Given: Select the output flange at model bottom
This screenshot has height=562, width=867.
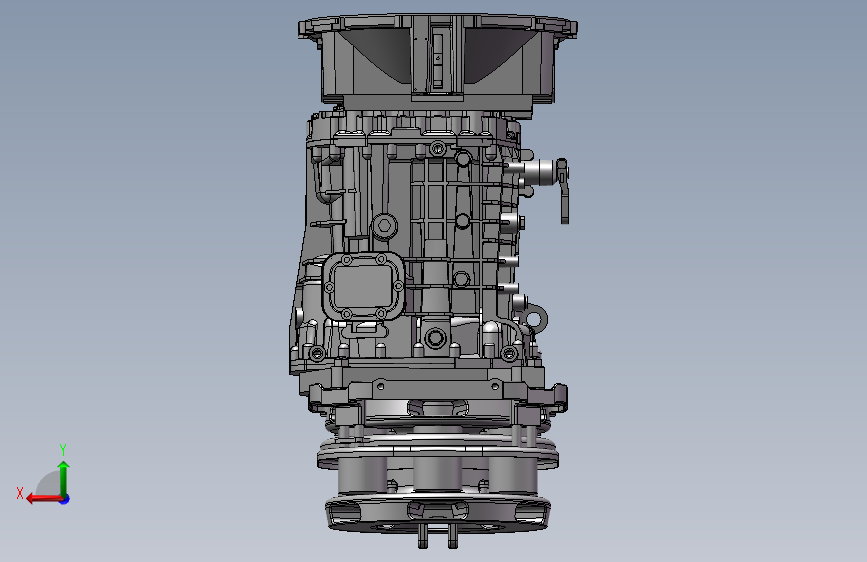Looking at the screenshot, I should [x=437, y=514].
